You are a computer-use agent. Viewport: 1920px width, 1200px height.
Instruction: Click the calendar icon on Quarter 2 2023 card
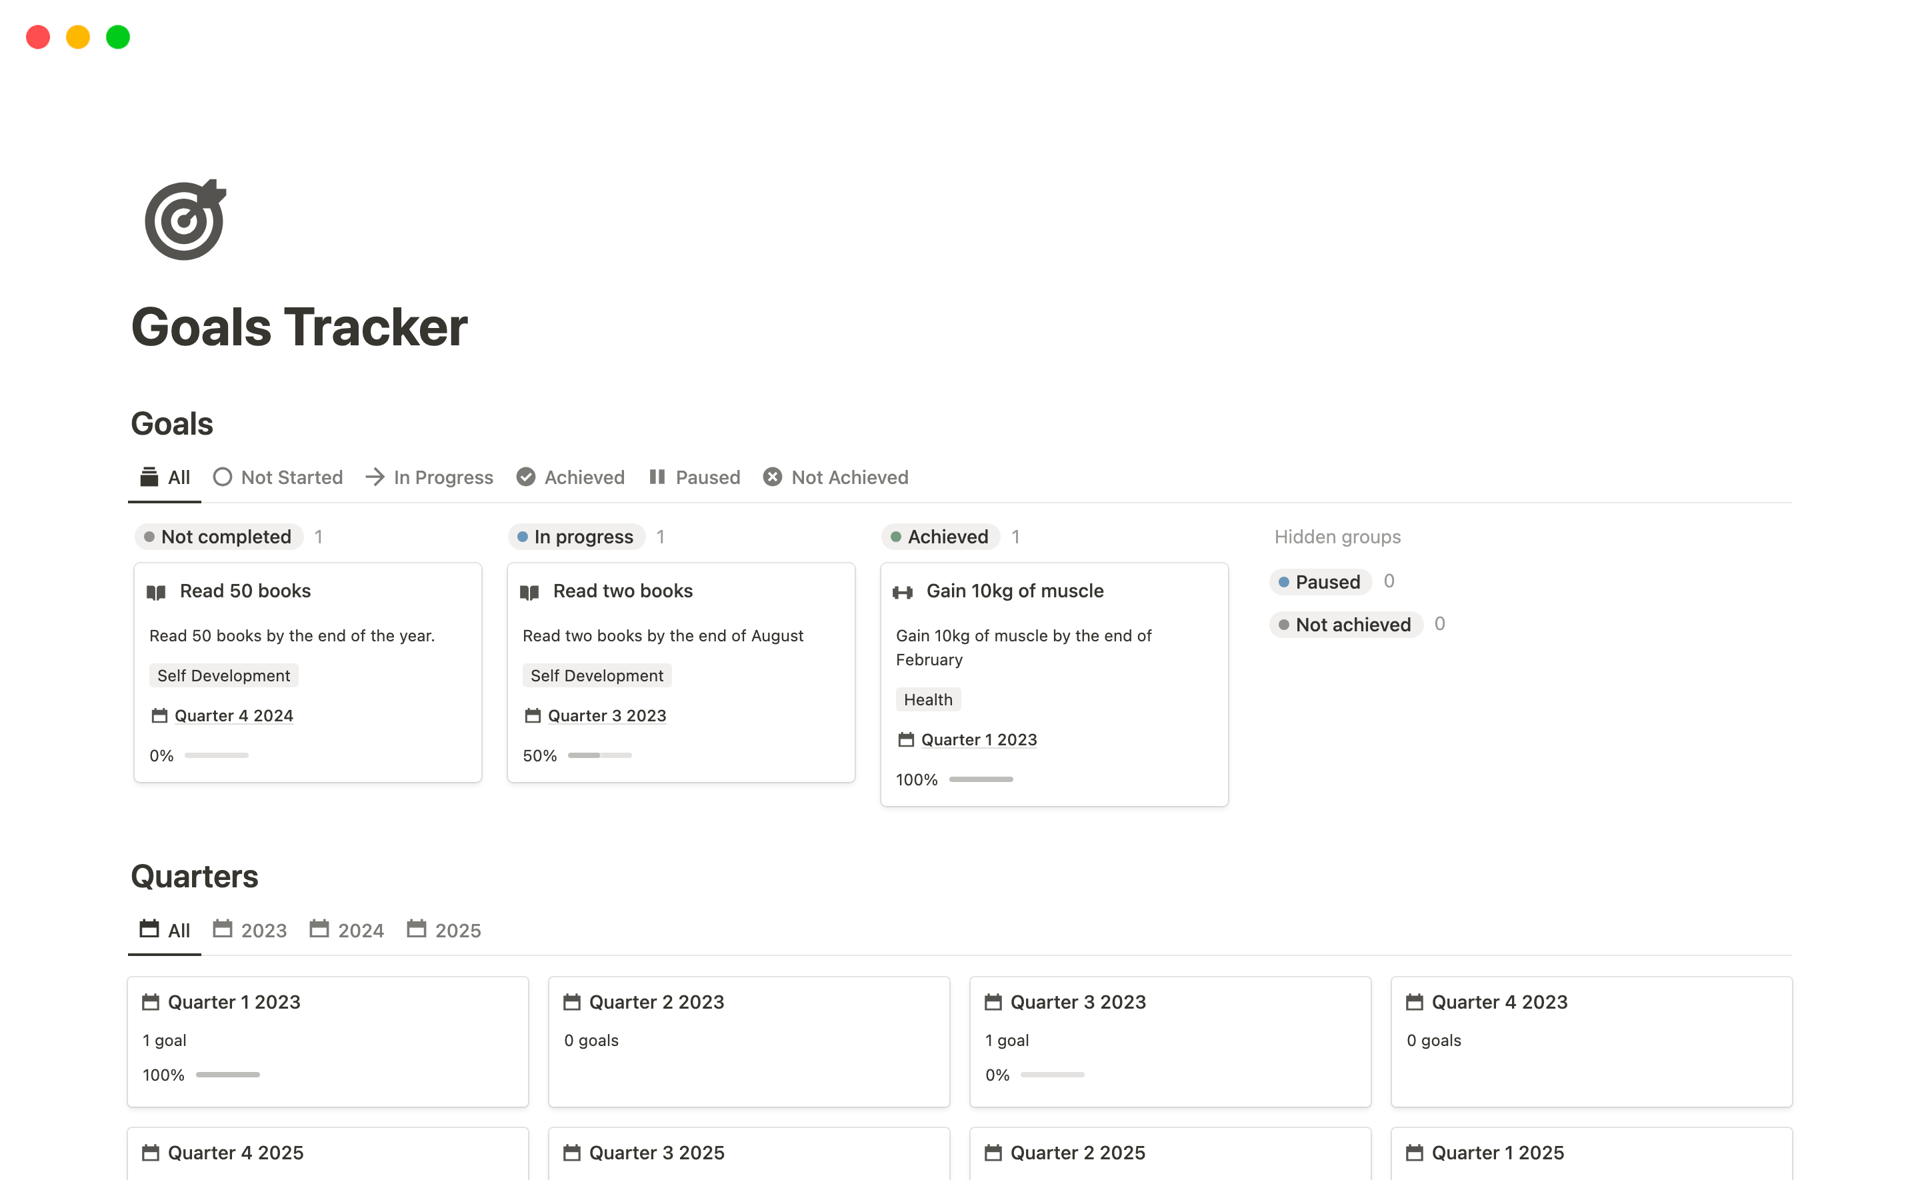[x=572, y=1002]
